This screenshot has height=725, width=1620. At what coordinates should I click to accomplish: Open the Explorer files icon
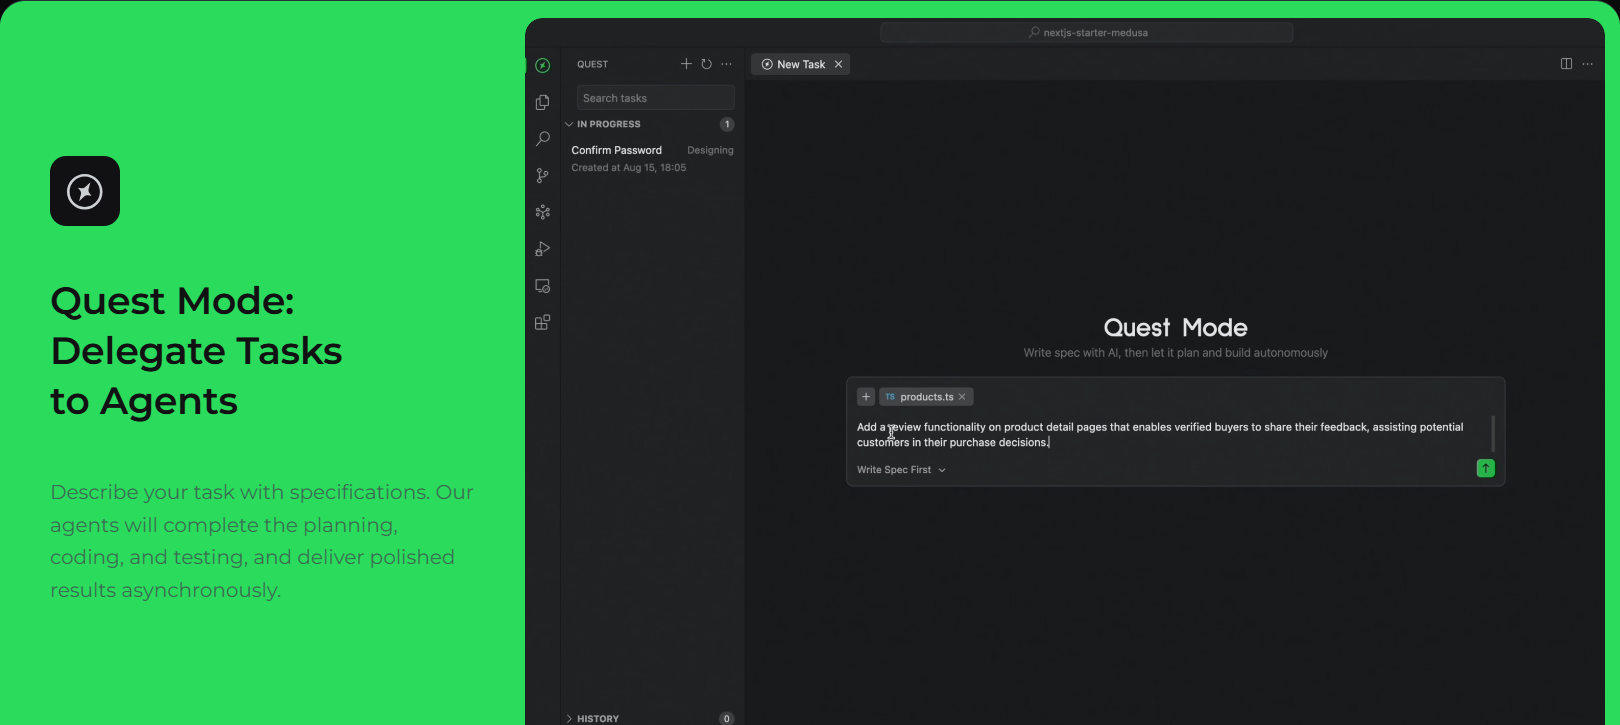[x=542, y=102]
